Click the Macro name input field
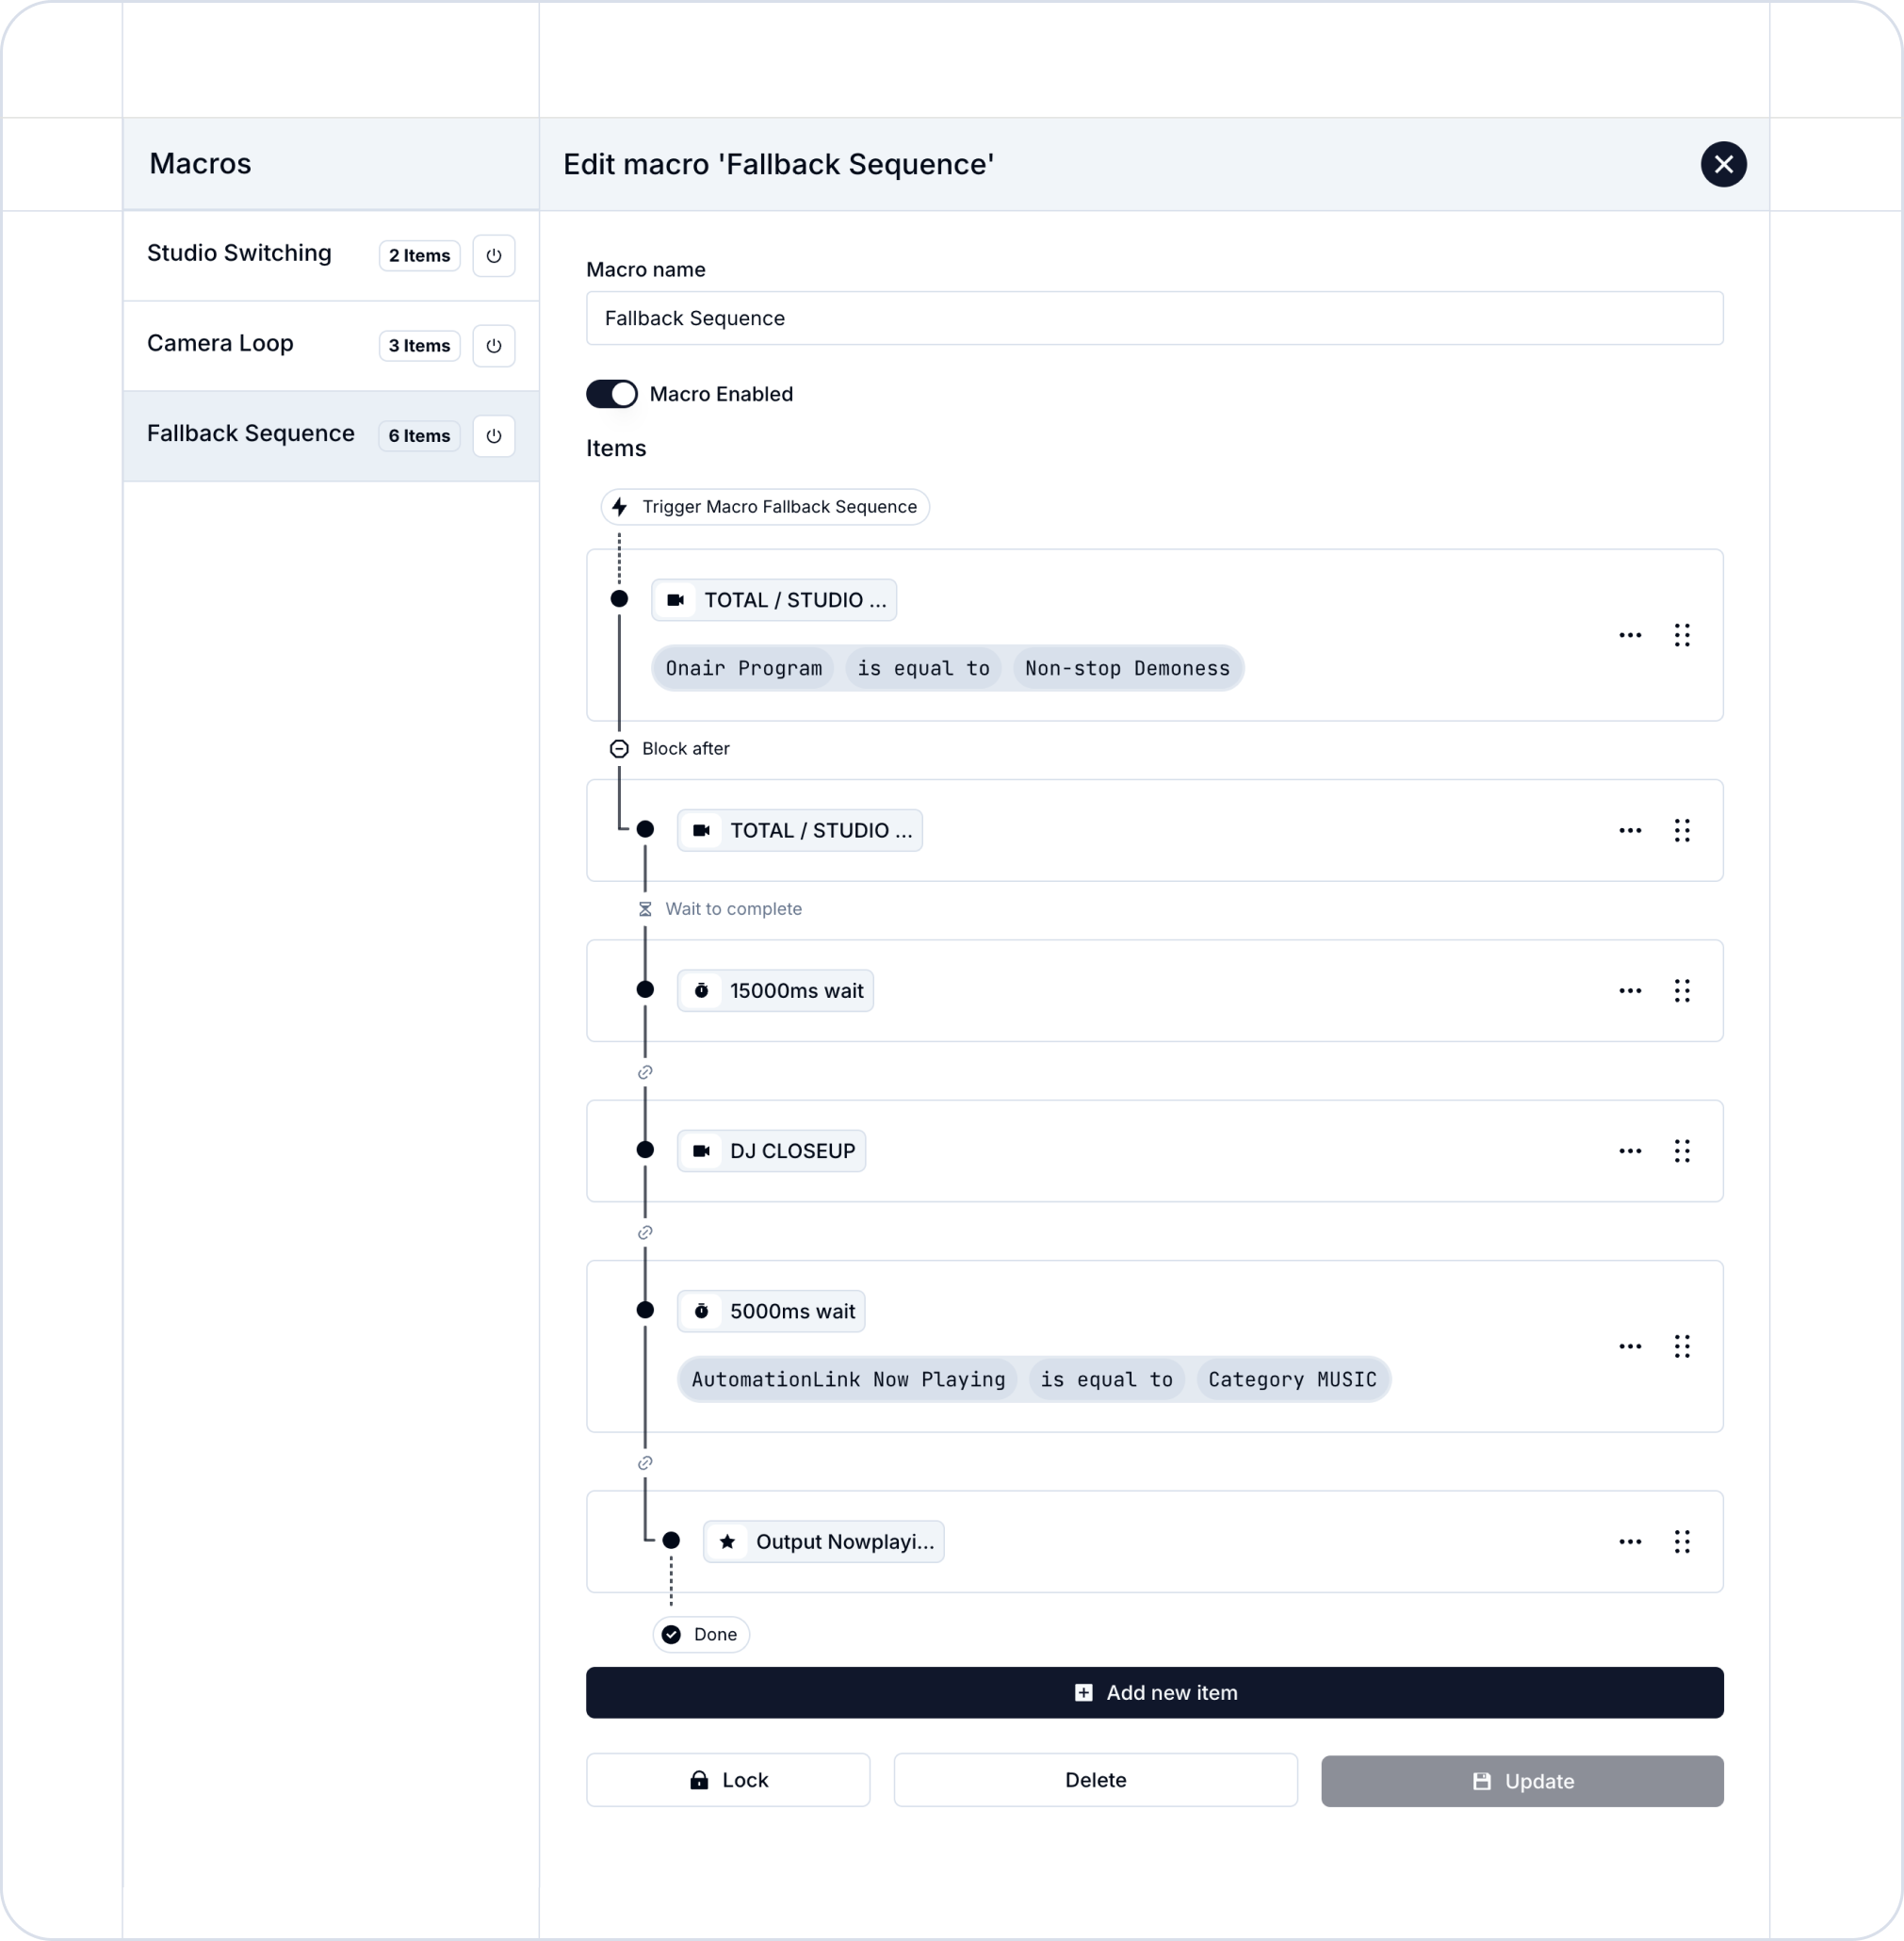The image size is (1904, 1941). click(1154, 318)
